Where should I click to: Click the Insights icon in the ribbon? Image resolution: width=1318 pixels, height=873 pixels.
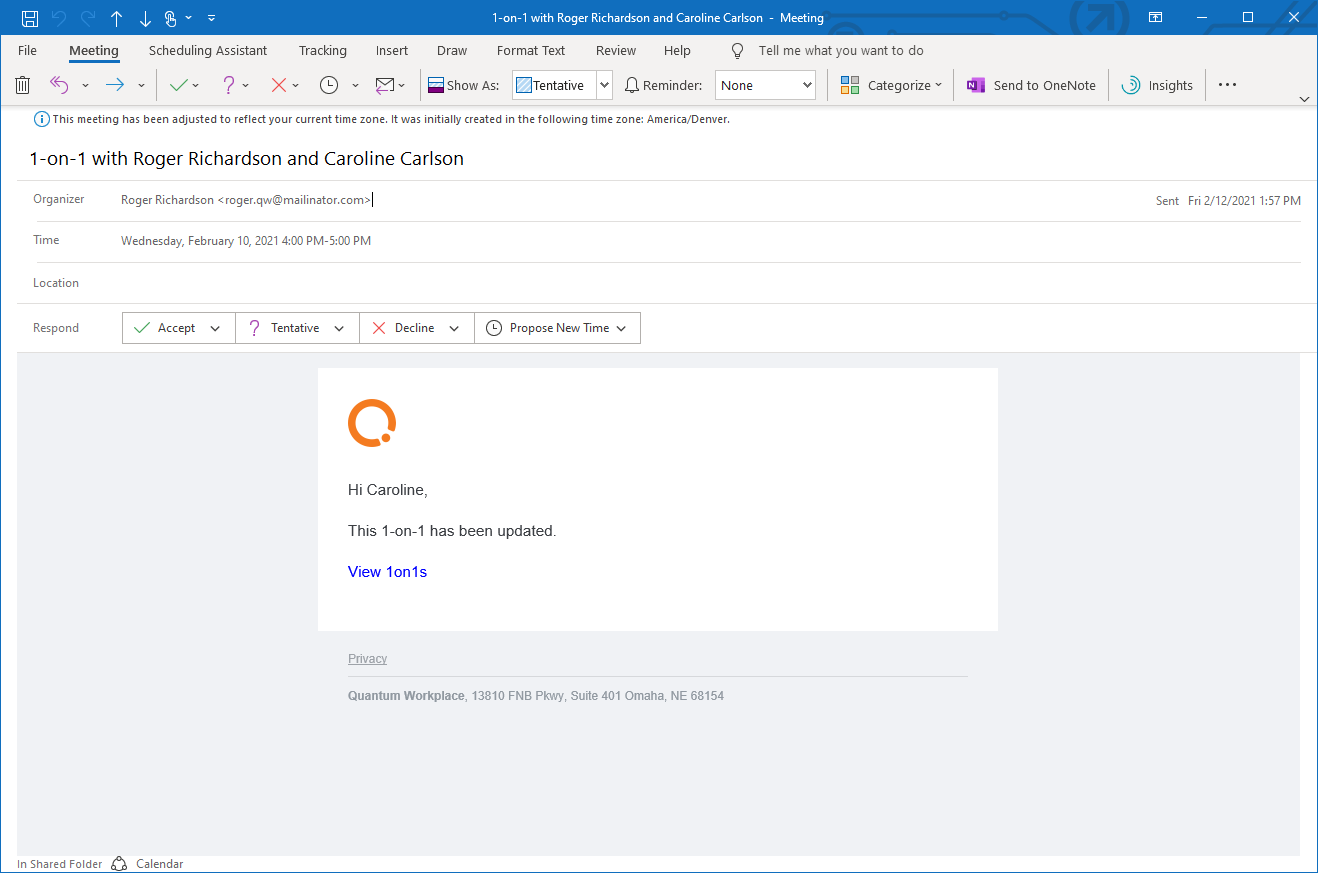pyautogui.click(x=1157, y=86)
